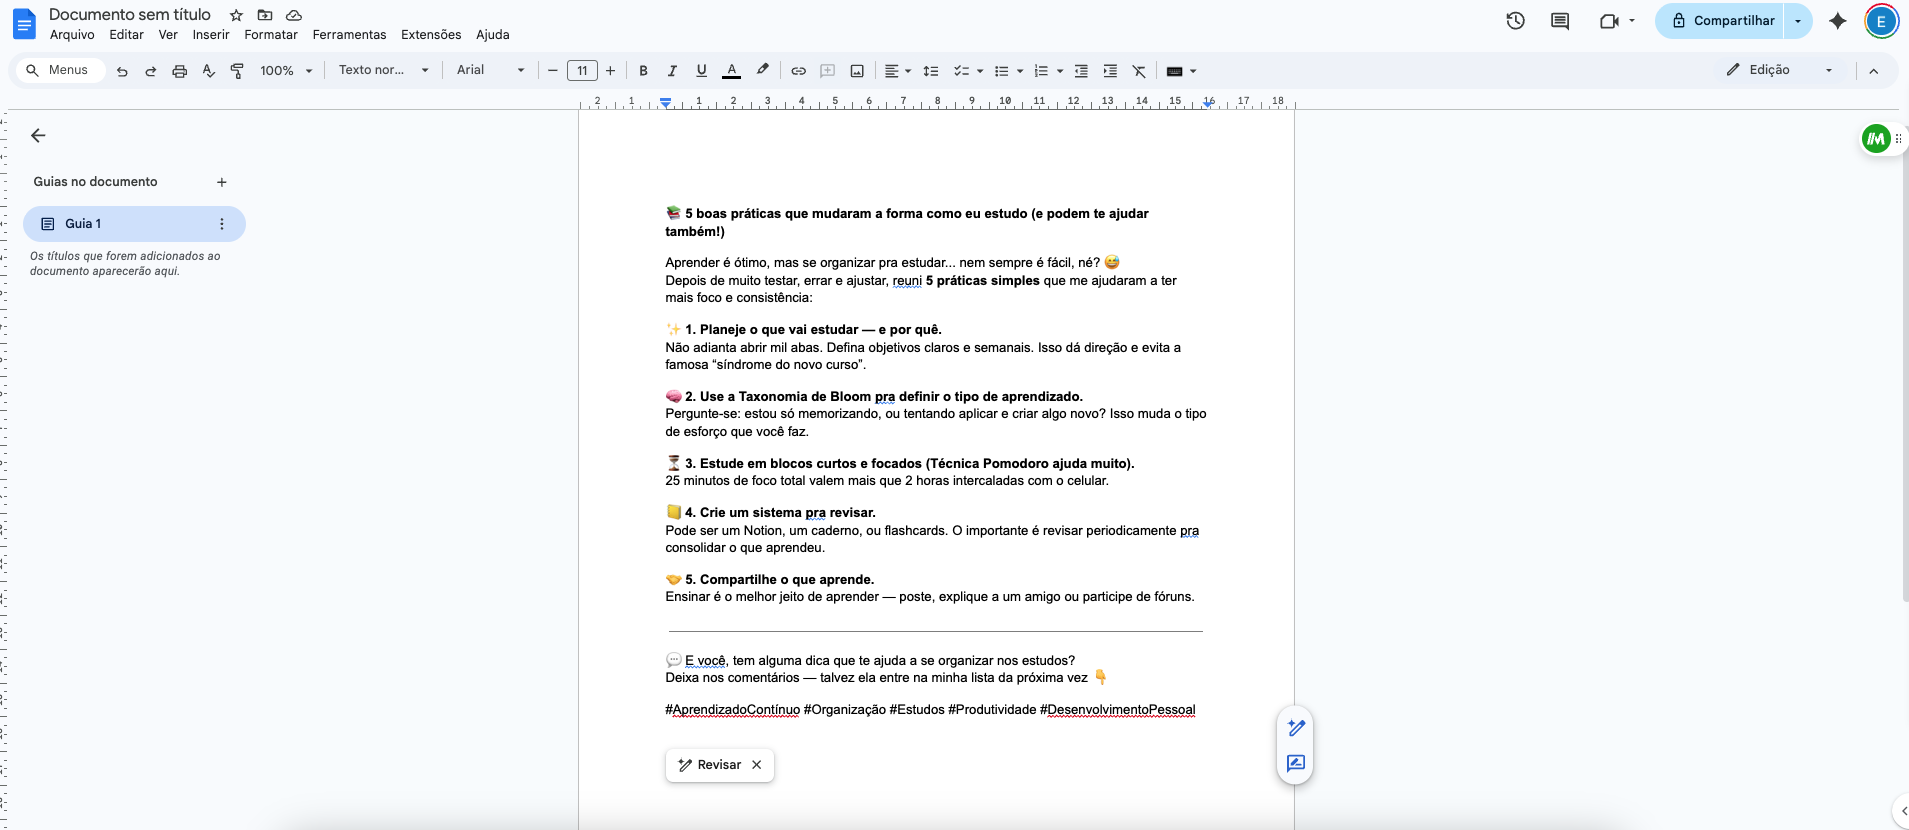The width and height of the screenshot is (1909, 830).
Task: Click the floating add comment icon
Action: pos(1296,763)
